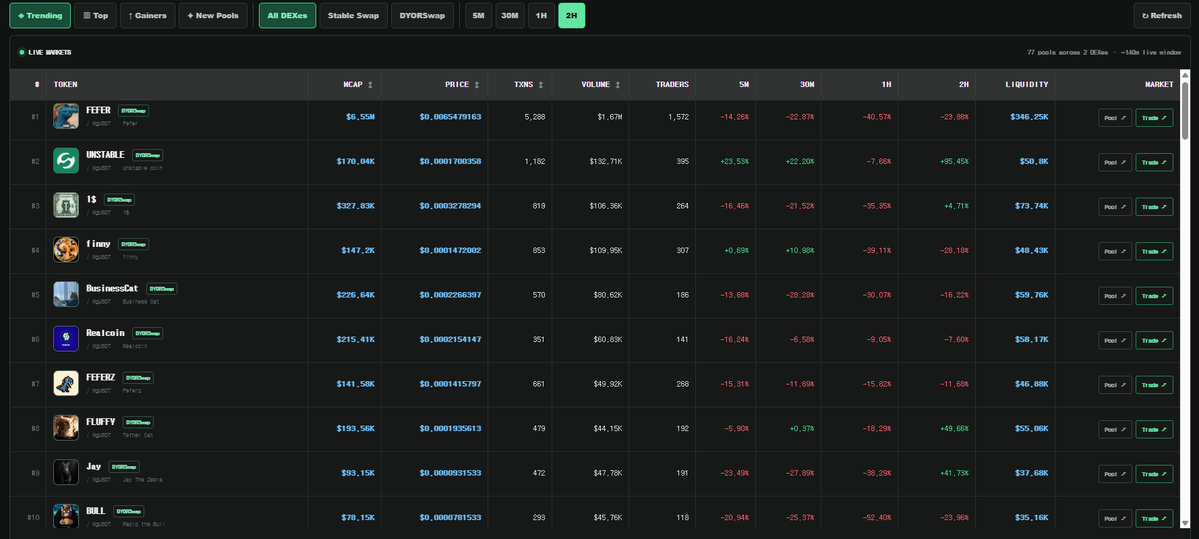1199x539 pixels.
Task: Click the liquidity value $73.74K
Action: (x=1029, y=206)
